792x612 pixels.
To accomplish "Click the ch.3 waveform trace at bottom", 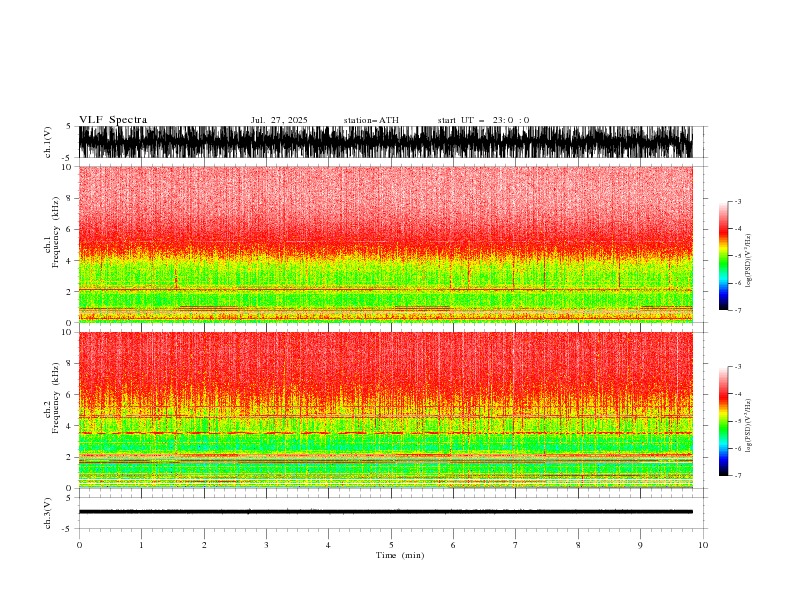I will click(x=385, y=512).
